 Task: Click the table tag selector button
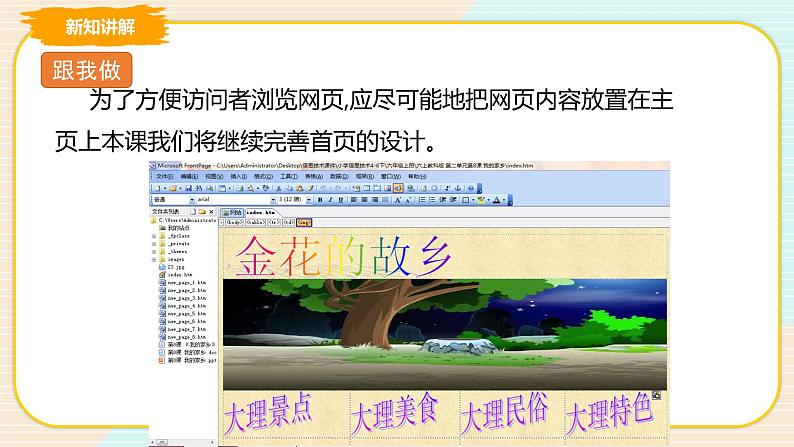[255, 222]
